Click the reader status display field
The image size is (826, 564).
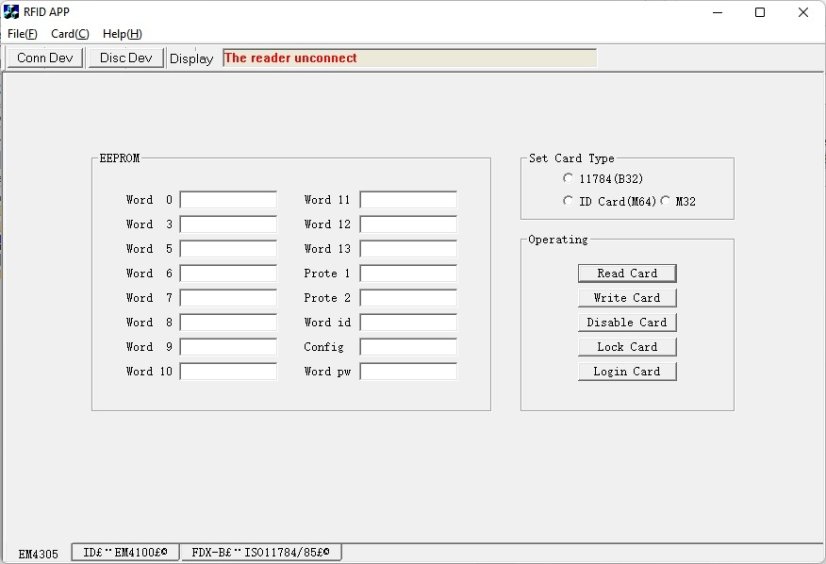(x=409, y=58)
